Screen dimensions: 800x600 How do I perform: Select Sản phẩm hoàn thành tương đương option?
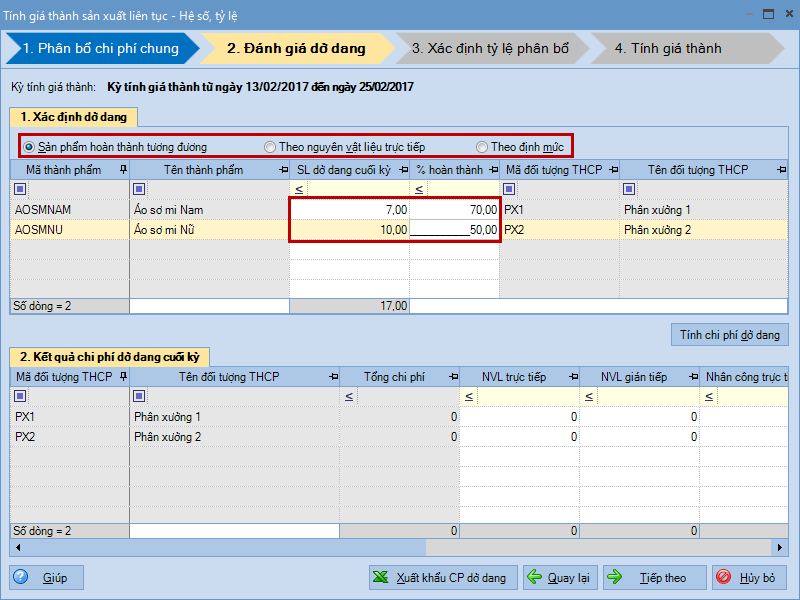(30, 147)
